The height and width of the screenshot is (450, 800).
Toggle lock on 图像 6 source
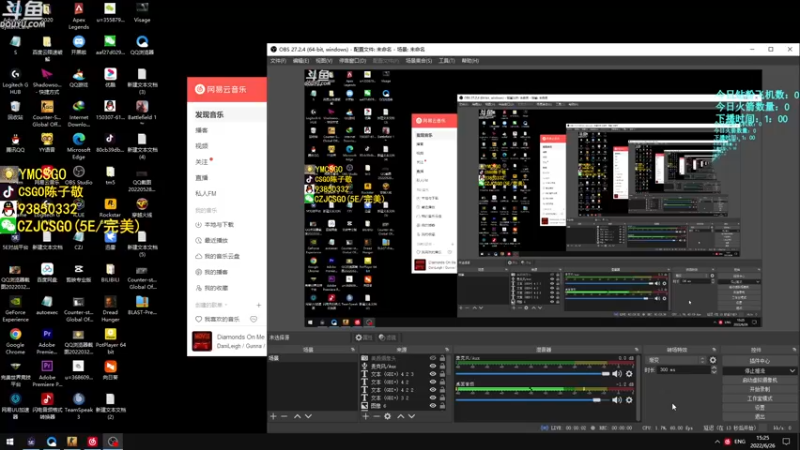[x=442, y=406]
